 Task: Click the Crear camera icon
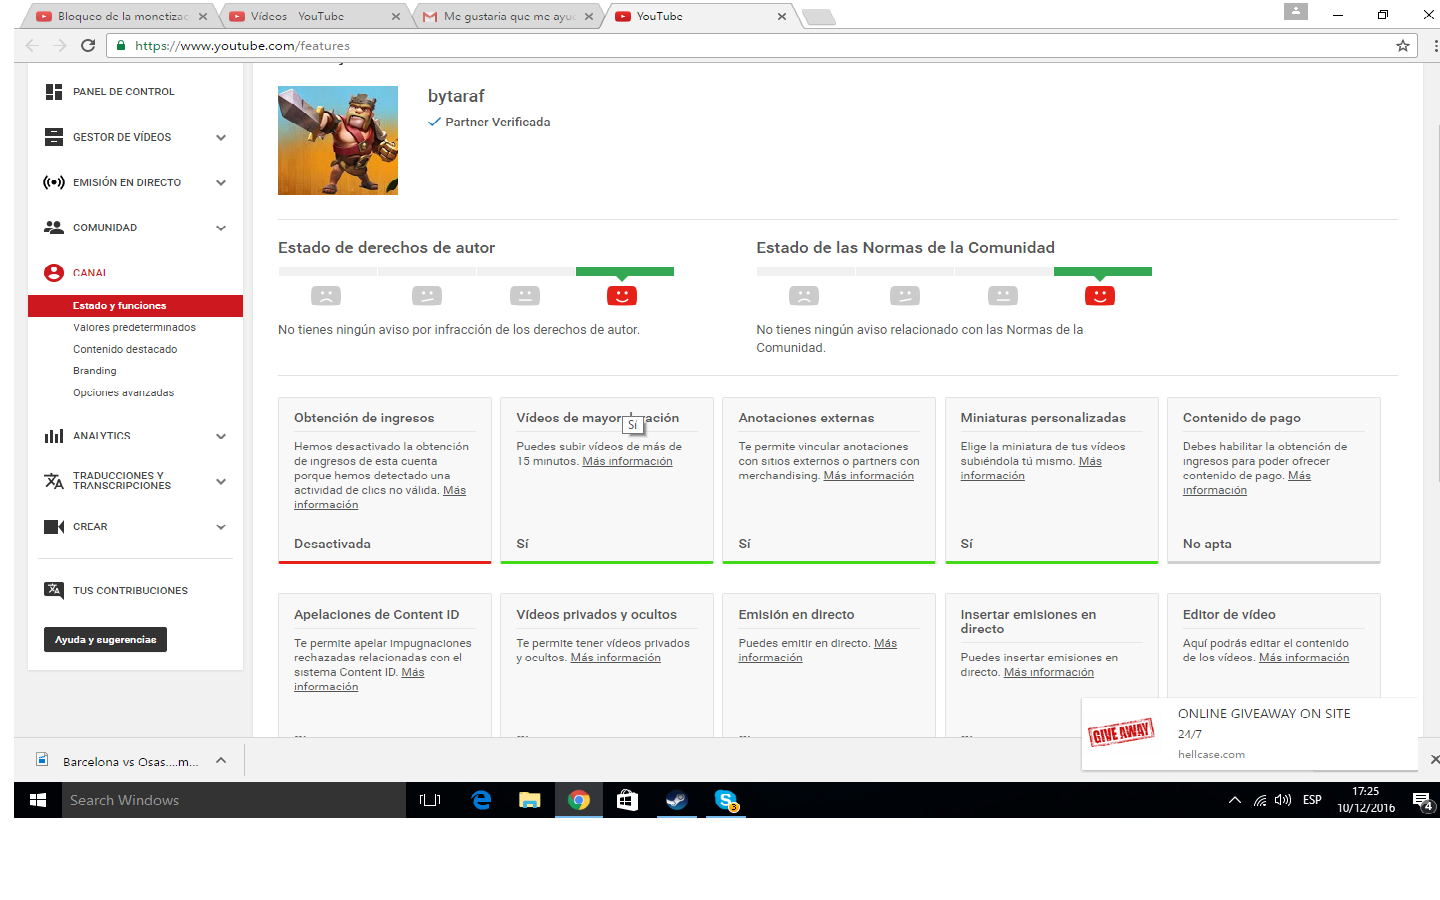[54, 527]
